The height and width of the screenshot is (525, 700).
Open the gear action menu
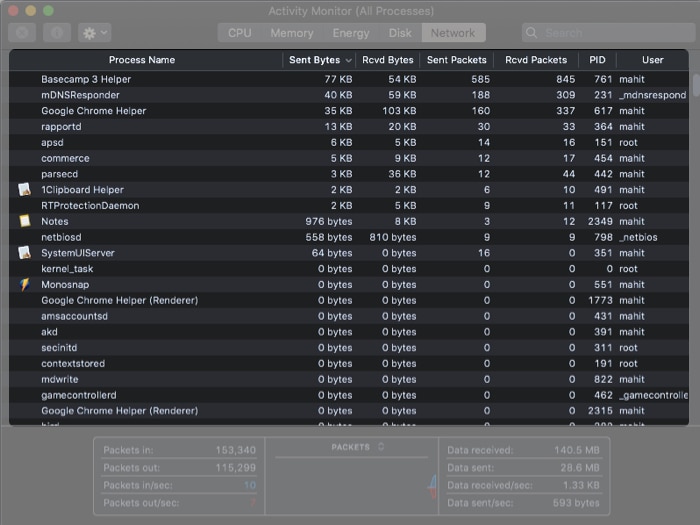pyautogui.click(x=94, y=33)
